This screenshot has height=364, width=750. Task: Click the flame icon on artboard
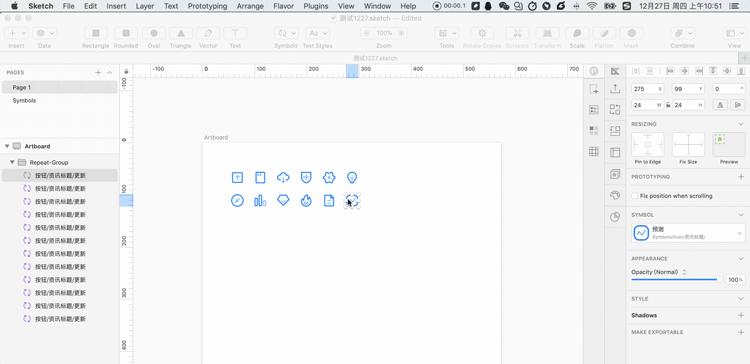(306, 200)
